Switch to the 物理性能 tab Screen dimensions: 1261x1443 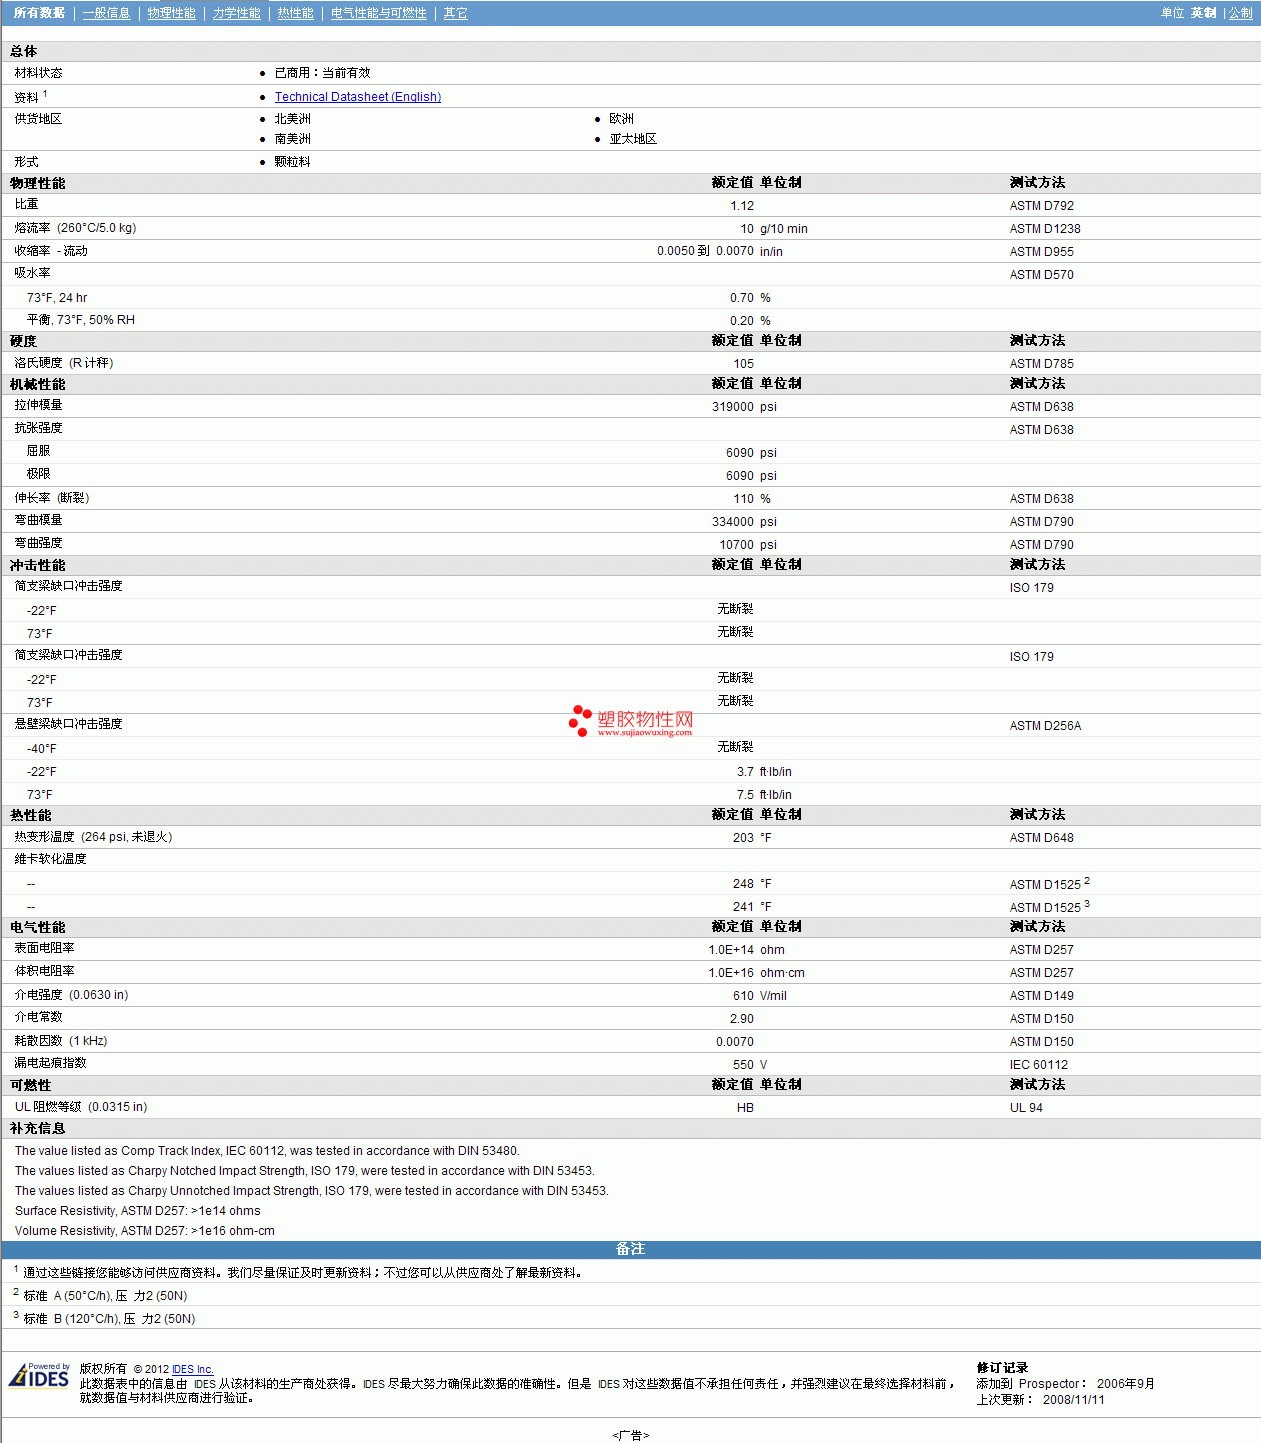[x=171, y=13]
